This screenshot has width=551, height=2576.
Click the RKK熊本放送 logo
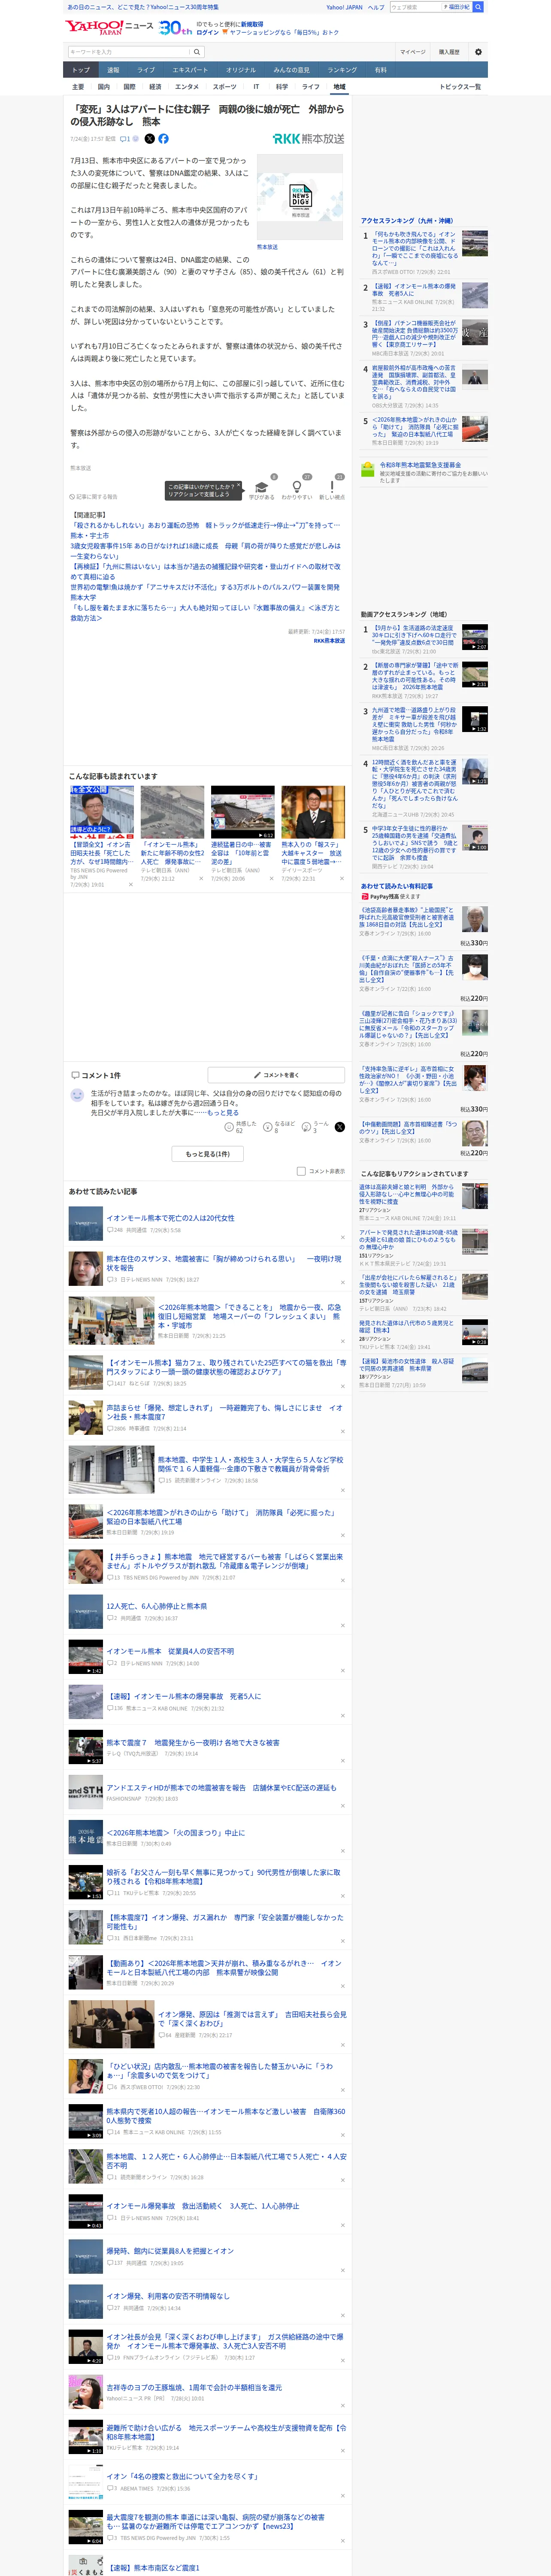click(x=308, y=139)
